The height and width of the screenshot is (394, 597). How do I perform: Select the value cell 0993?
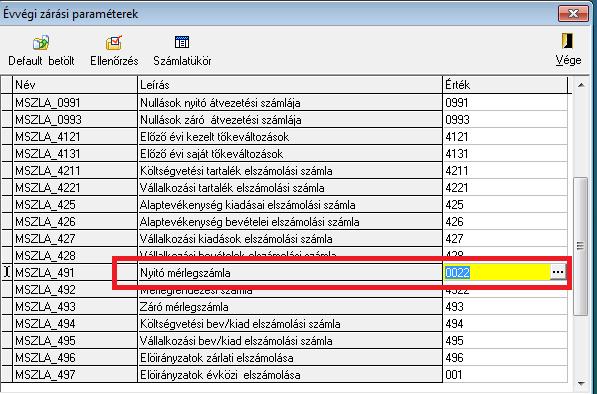pos(506,120)
